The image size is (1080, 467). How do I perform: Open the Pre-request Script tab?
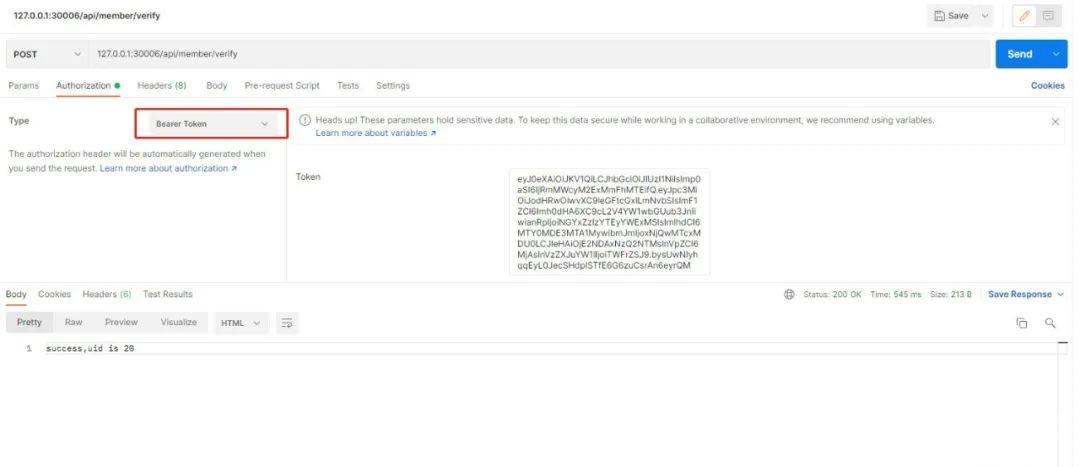282,85
